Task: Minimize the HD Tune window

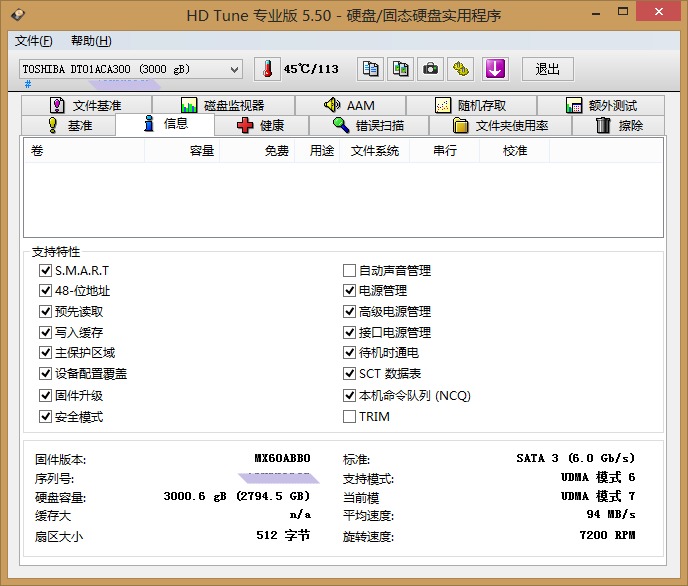Action: point(595,12)
